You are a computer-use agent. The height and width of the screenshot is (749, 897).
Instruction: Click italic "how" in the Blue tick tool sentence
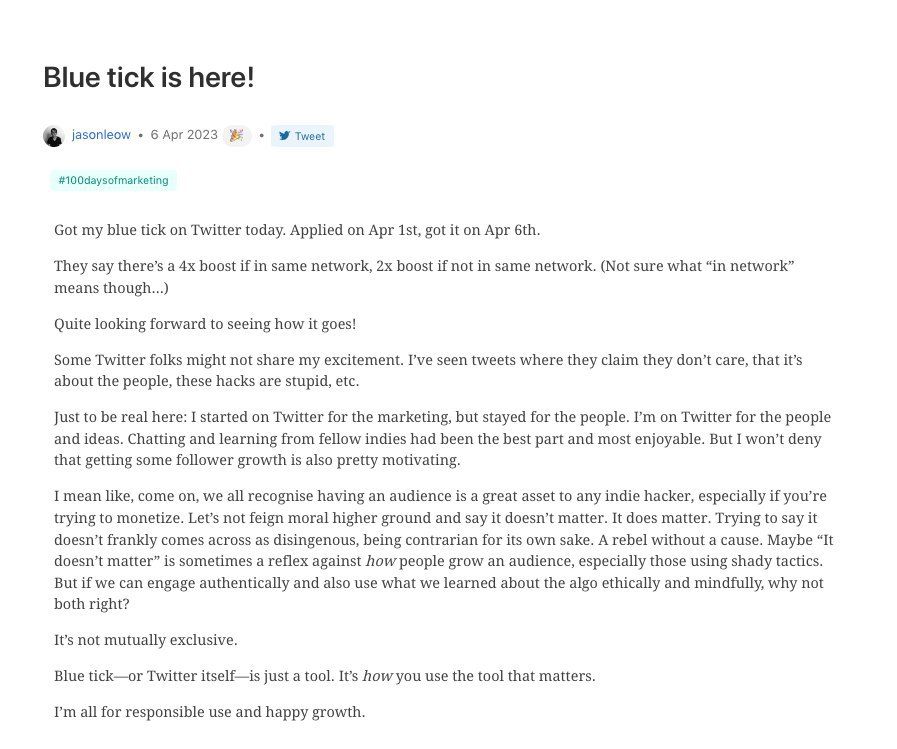click(x=378, y=676)
